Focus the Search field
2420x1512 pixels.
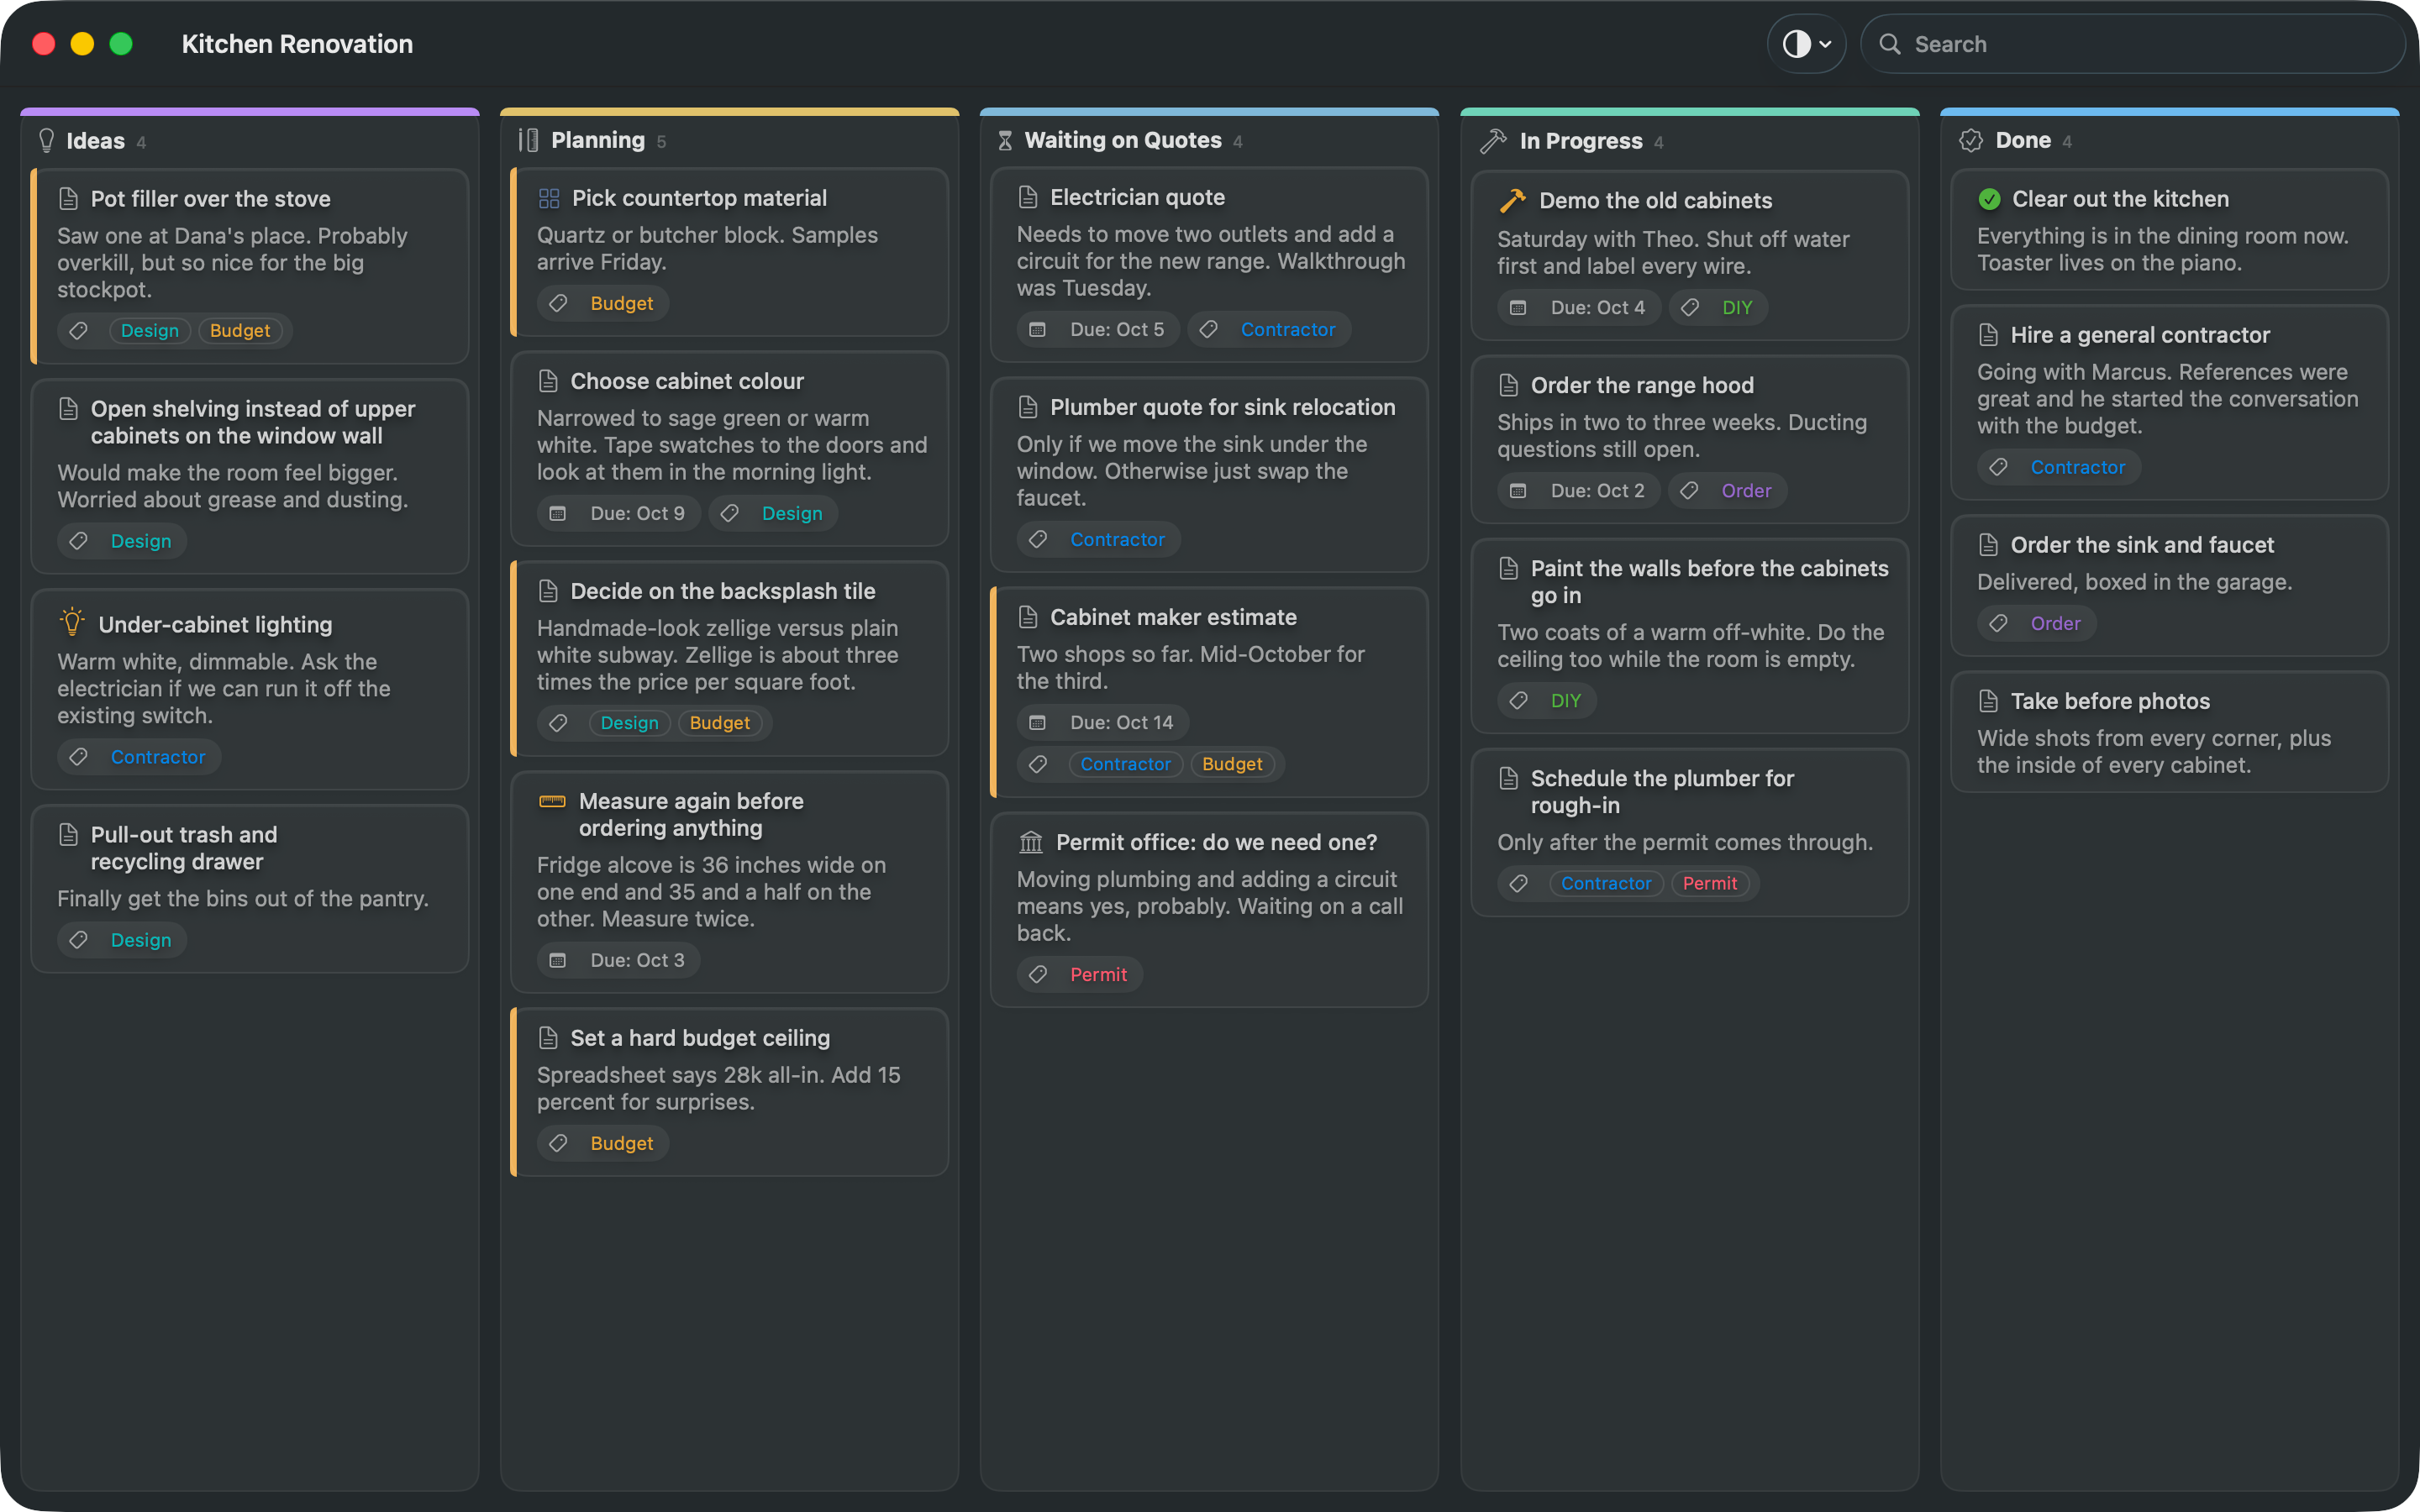pyautogui.click(x=2132, y=44)
